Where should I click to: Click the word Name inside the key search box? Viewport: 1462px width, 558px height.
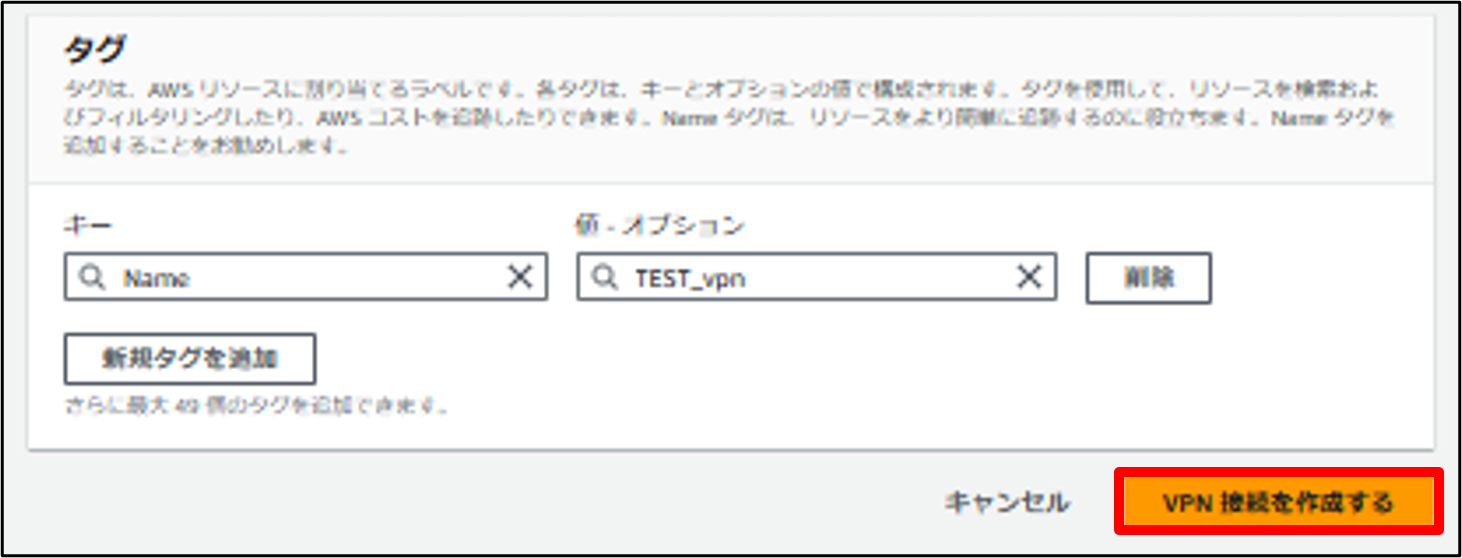click(x=157, y=279)
